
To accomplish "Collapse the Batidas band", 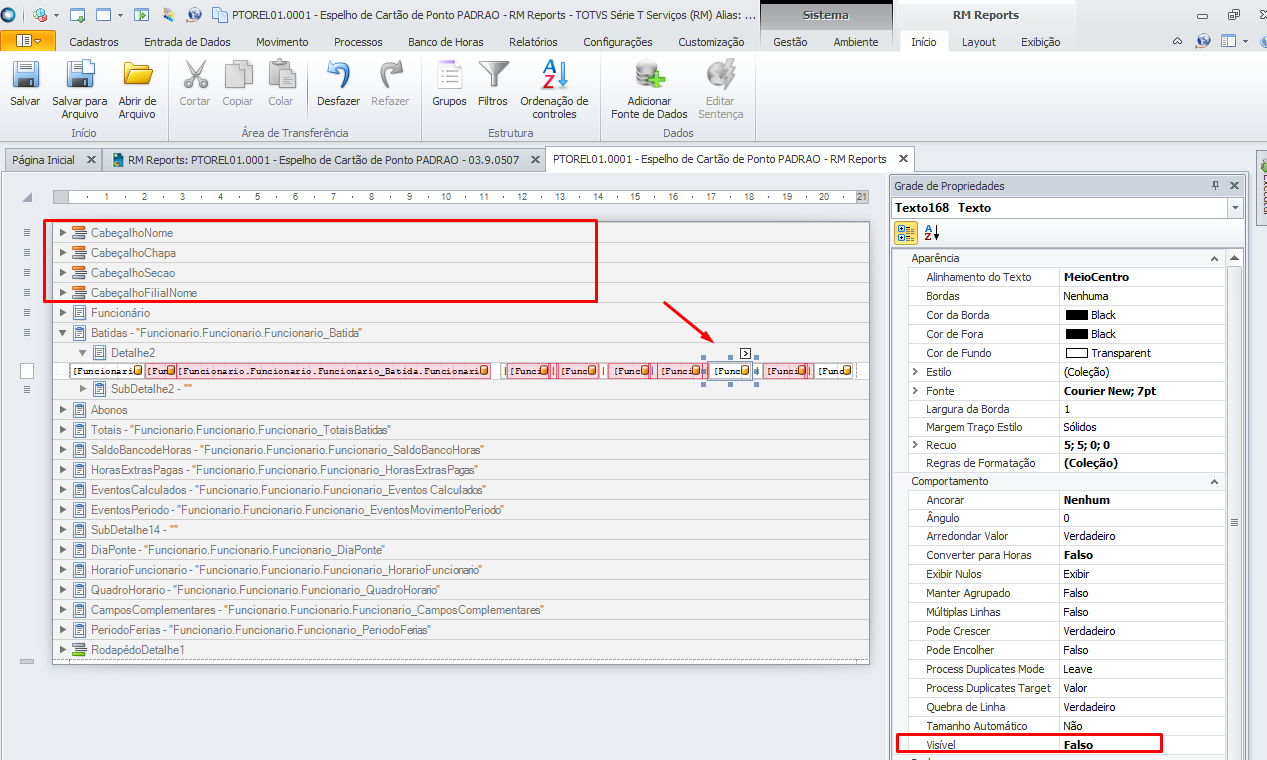I will pyautogui.click(x=63, y=333).
